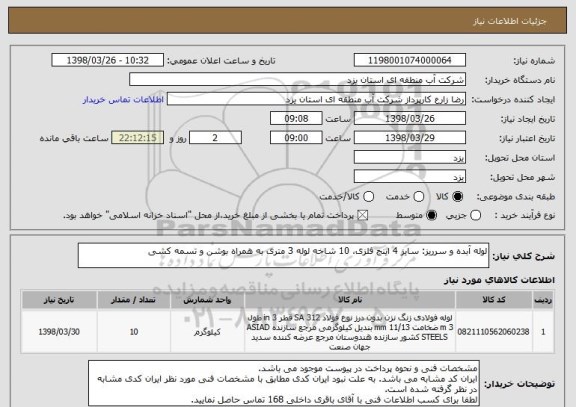Open اطلاعات تماس خریدار link
The image size is (576, 407).
[123, 100]
